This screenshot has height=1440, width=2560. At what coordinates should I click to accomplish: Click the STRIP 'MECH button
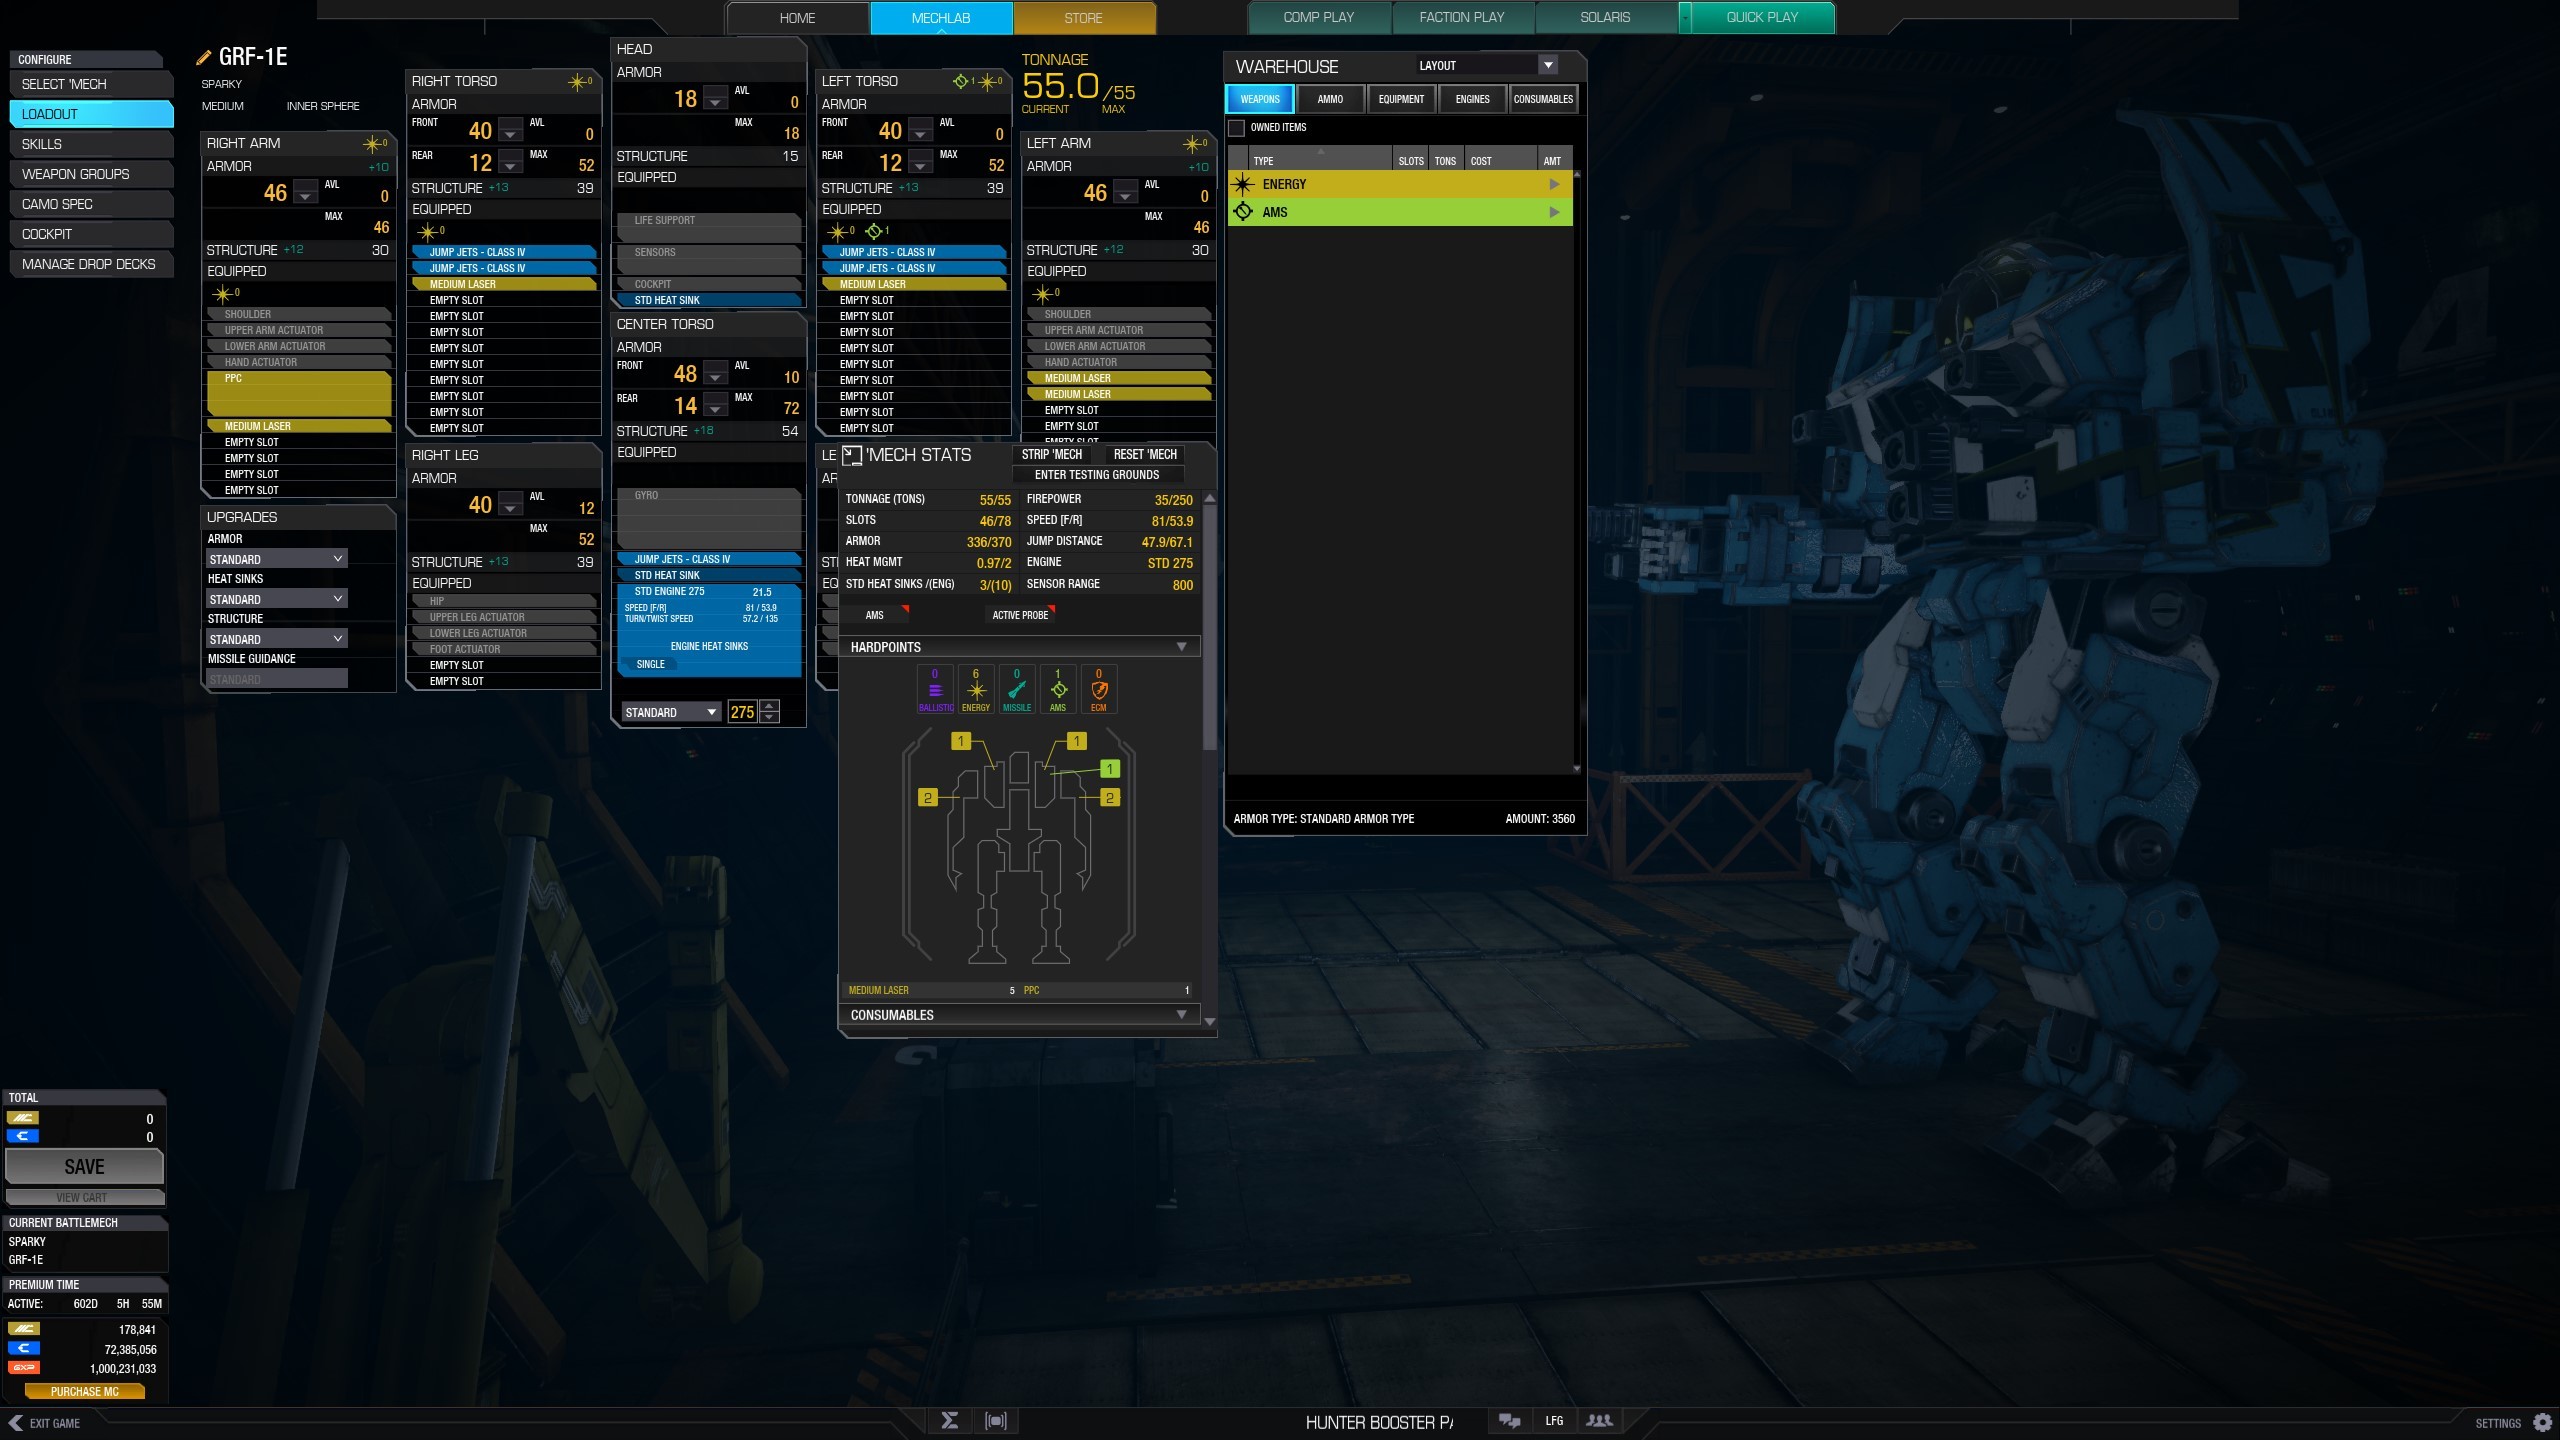[x=1051, y=454]
